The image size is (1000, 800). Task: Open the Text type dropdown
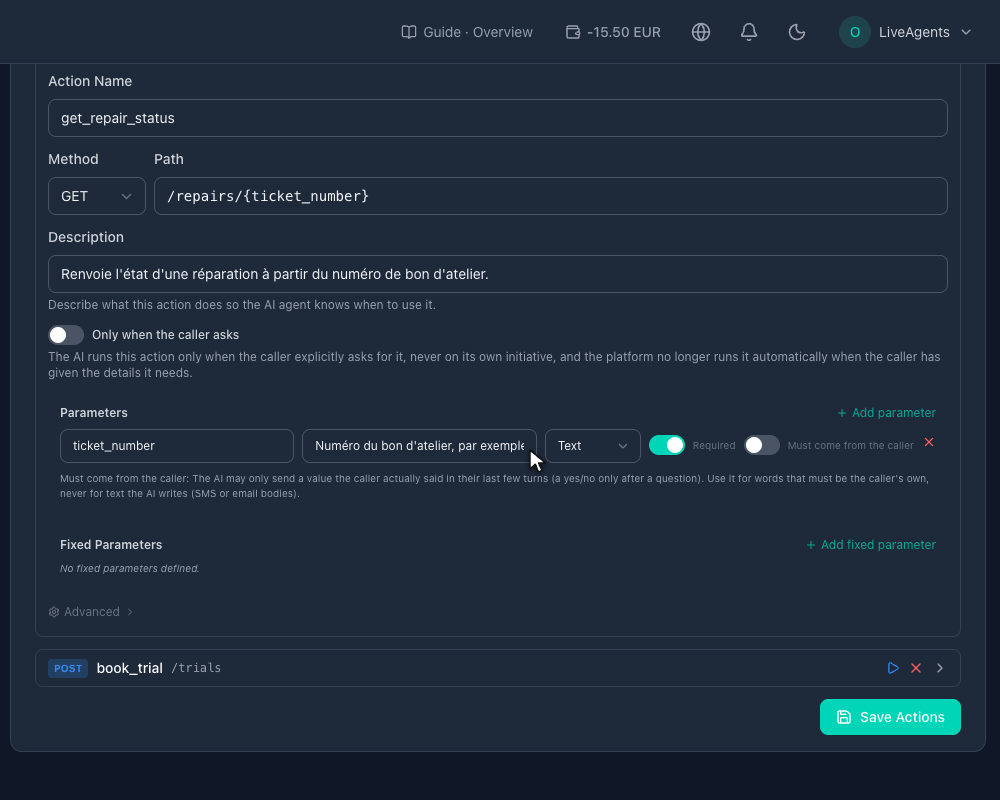point(592,446)
